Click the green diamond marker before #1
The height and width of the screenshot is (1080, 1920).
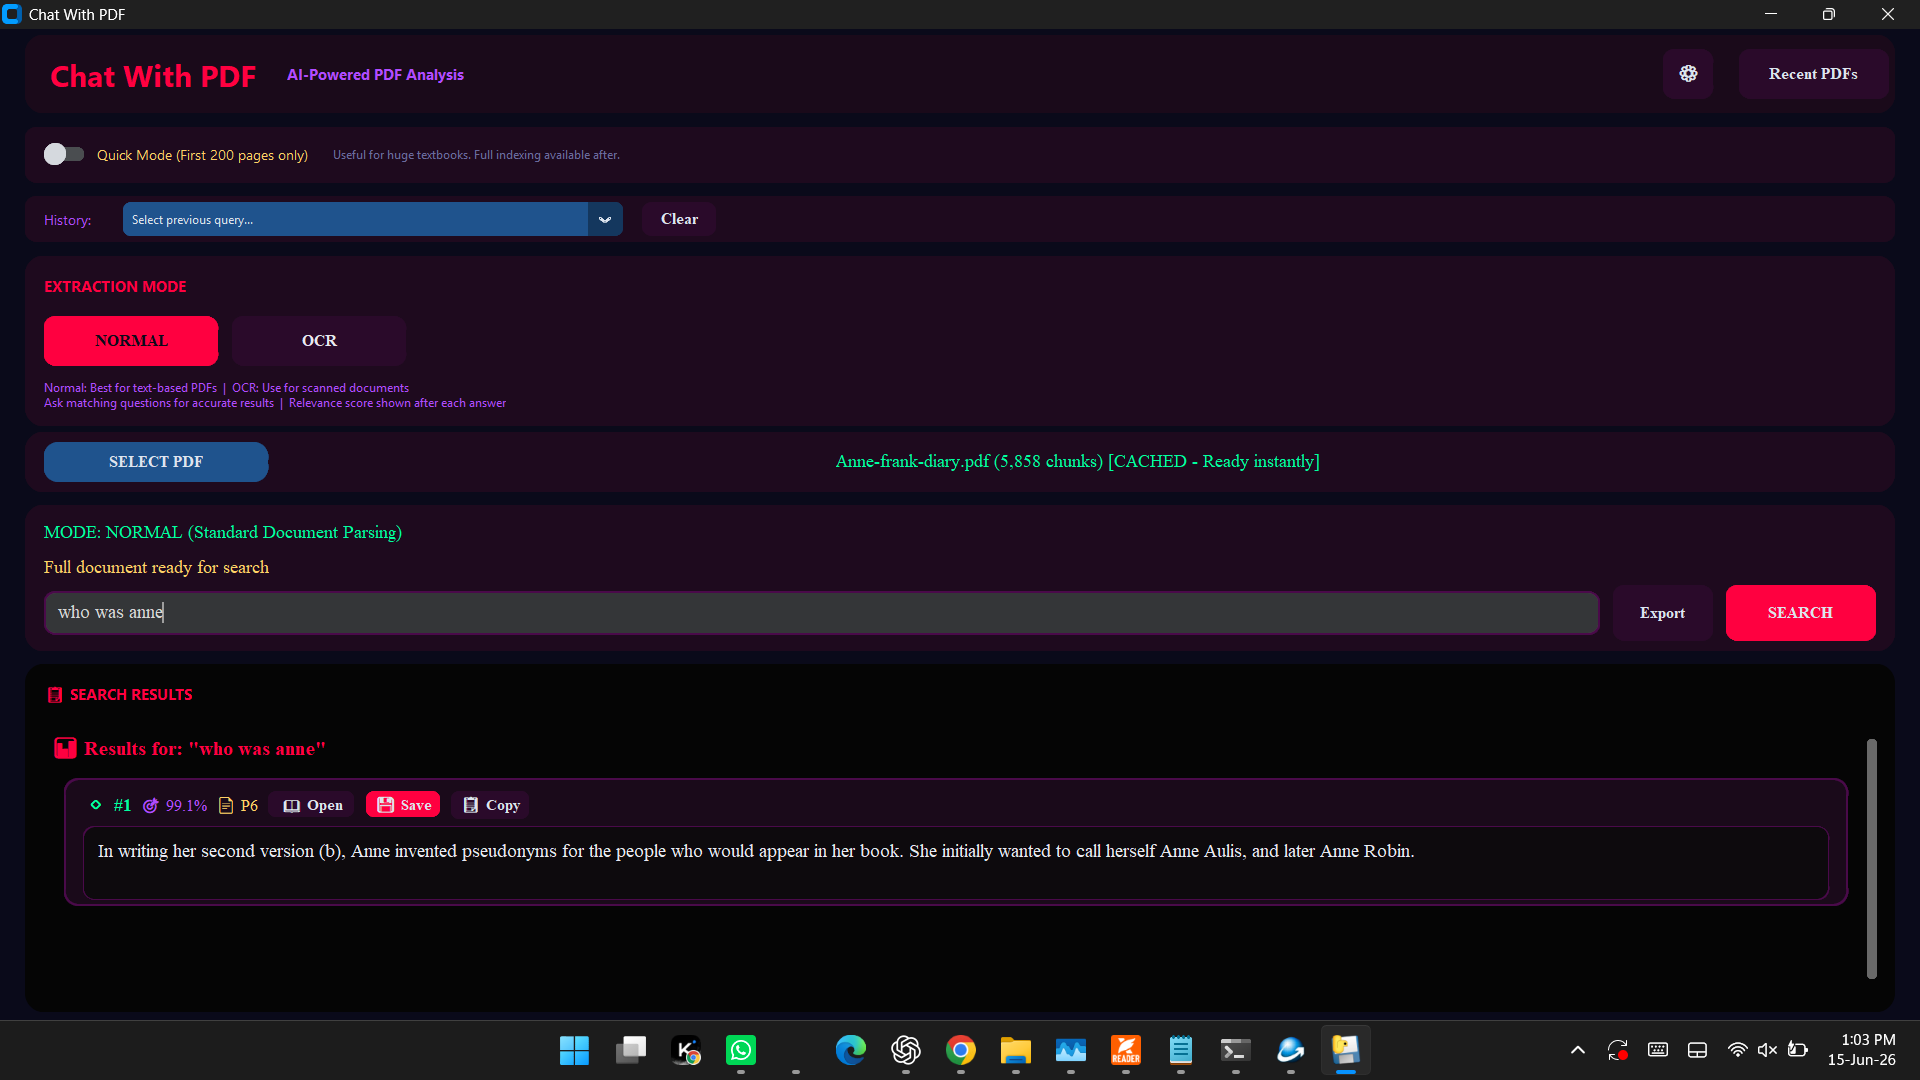click(x=96, y=805)
